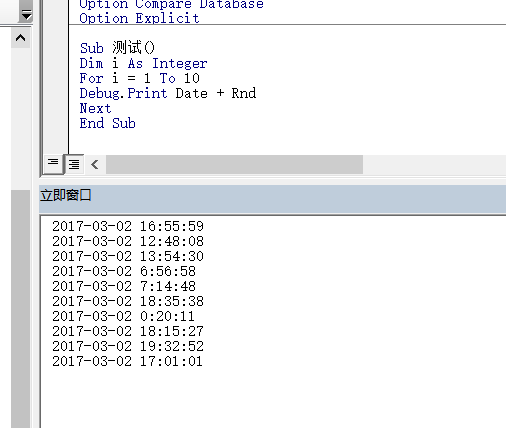Place cursor on Dim i As Integer

(143, 63)
